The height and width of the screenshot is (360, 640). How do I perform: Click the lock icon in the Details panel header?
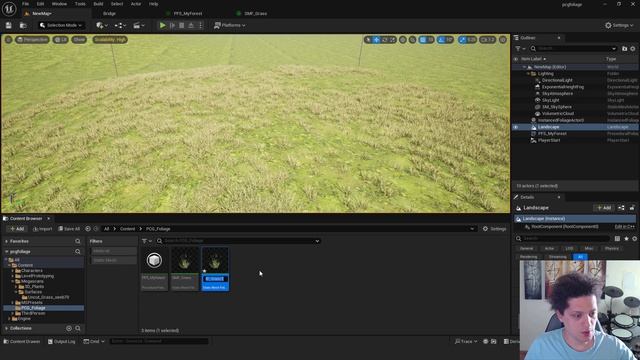(632, 208)
